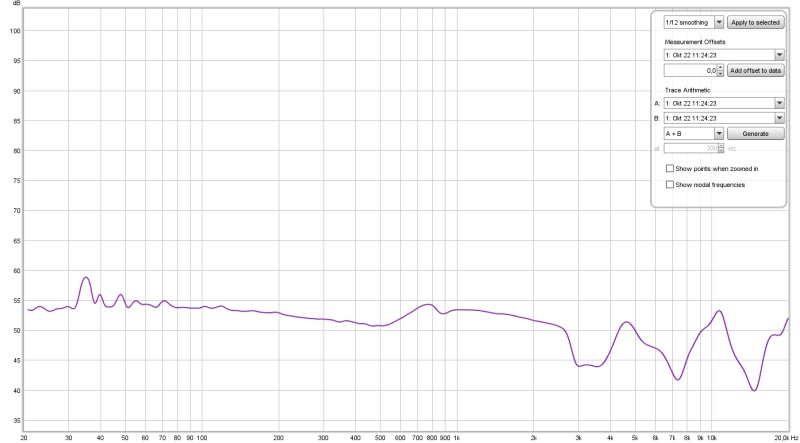Click the 100 label on the dB axis
This screenshot has width=800, height=443.
[x=15, y=30]
